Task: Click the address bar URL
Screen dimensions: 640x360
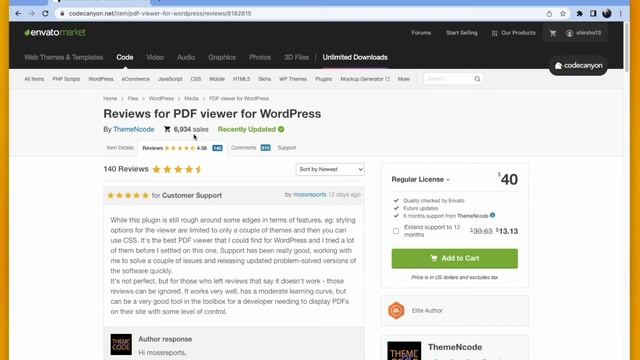Action: [160, 13]
